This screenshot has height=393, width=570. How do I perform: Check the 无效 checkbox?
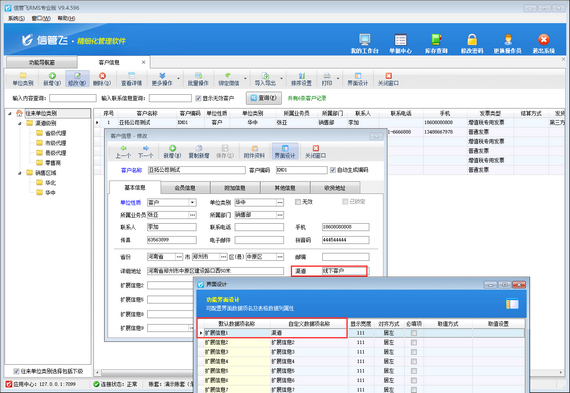(x=298, y=202)
